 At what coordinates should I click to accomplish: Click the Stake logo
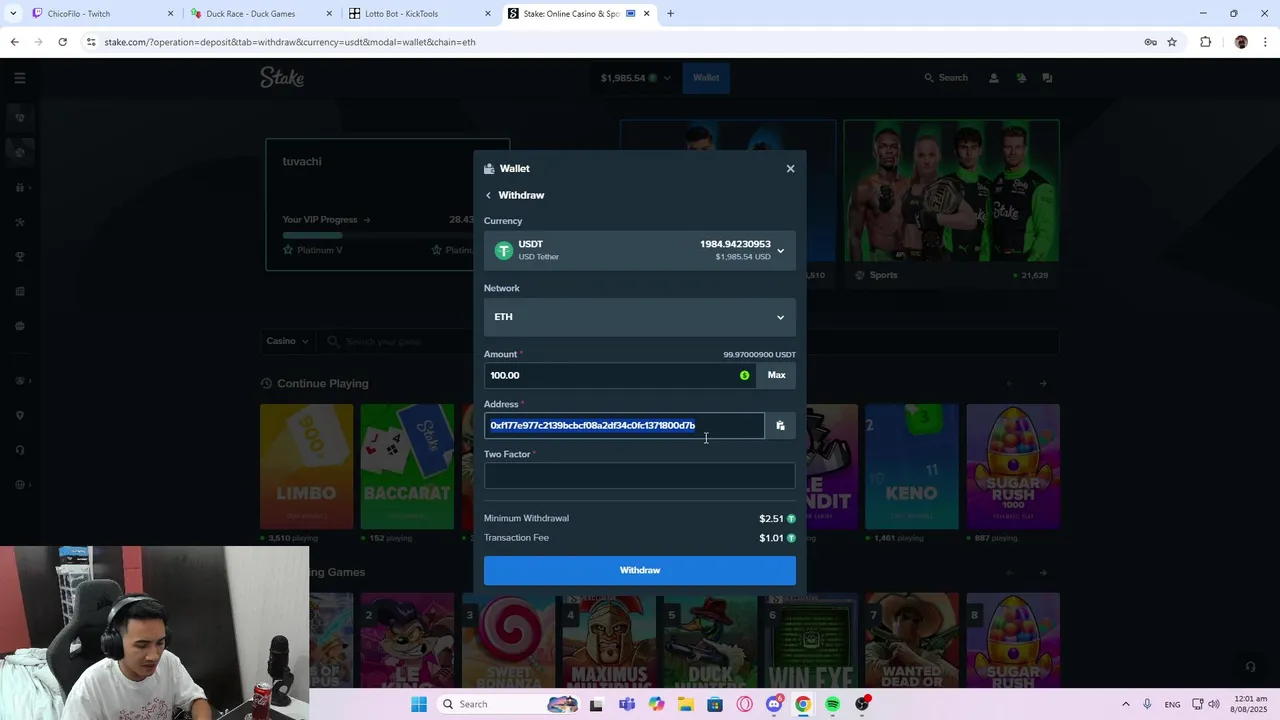[x=282, y=77]
